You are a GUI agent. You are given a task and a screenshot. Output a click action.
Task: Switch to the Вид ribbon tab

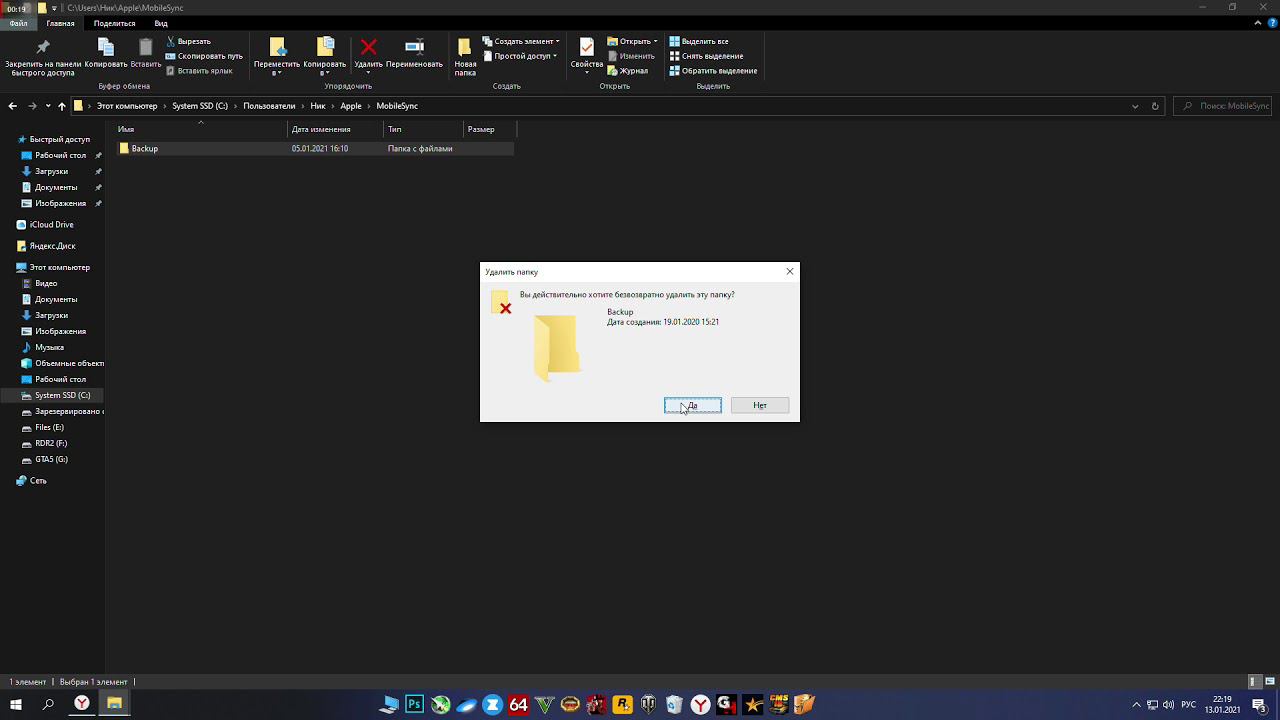[161, 23]
